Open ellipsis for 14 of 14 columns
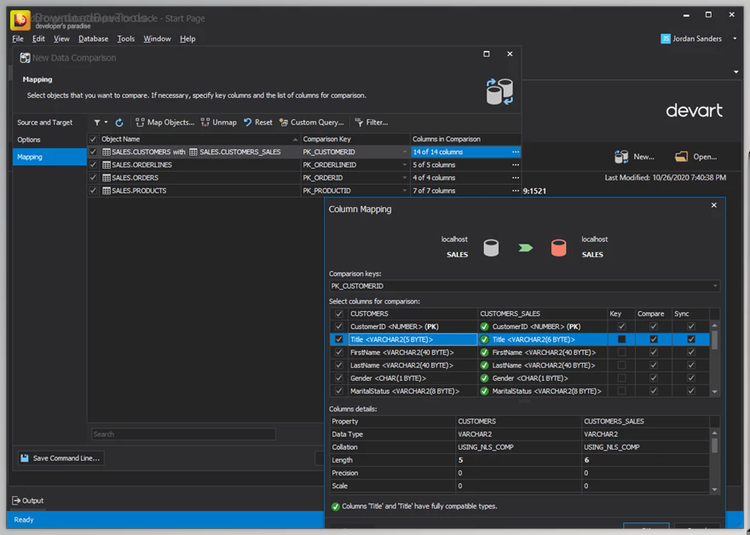The height and width of the screenshot is (535, 750). (515, 152)
